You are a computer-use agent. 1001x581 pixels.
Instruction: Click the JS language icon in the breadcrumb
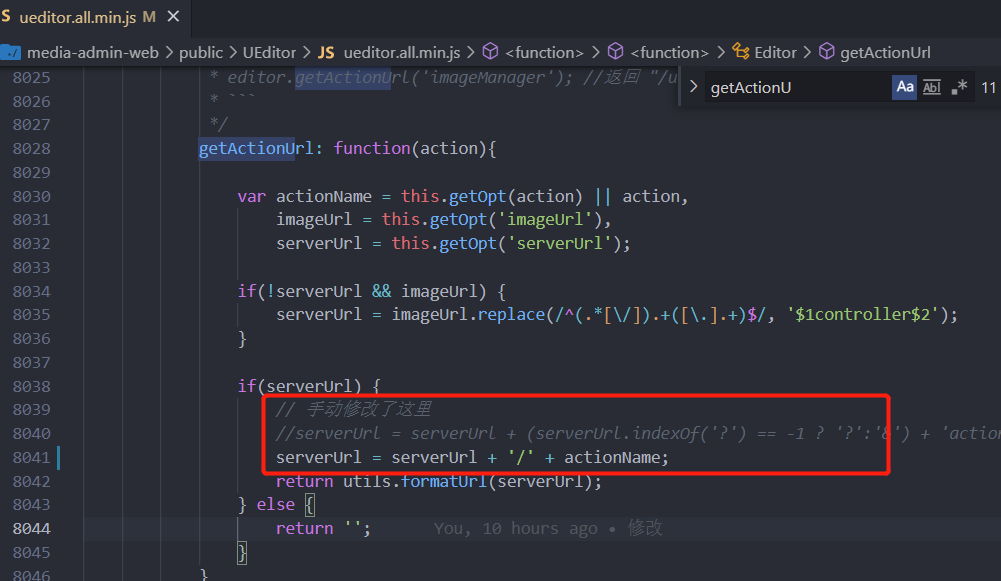coord(325,52)
